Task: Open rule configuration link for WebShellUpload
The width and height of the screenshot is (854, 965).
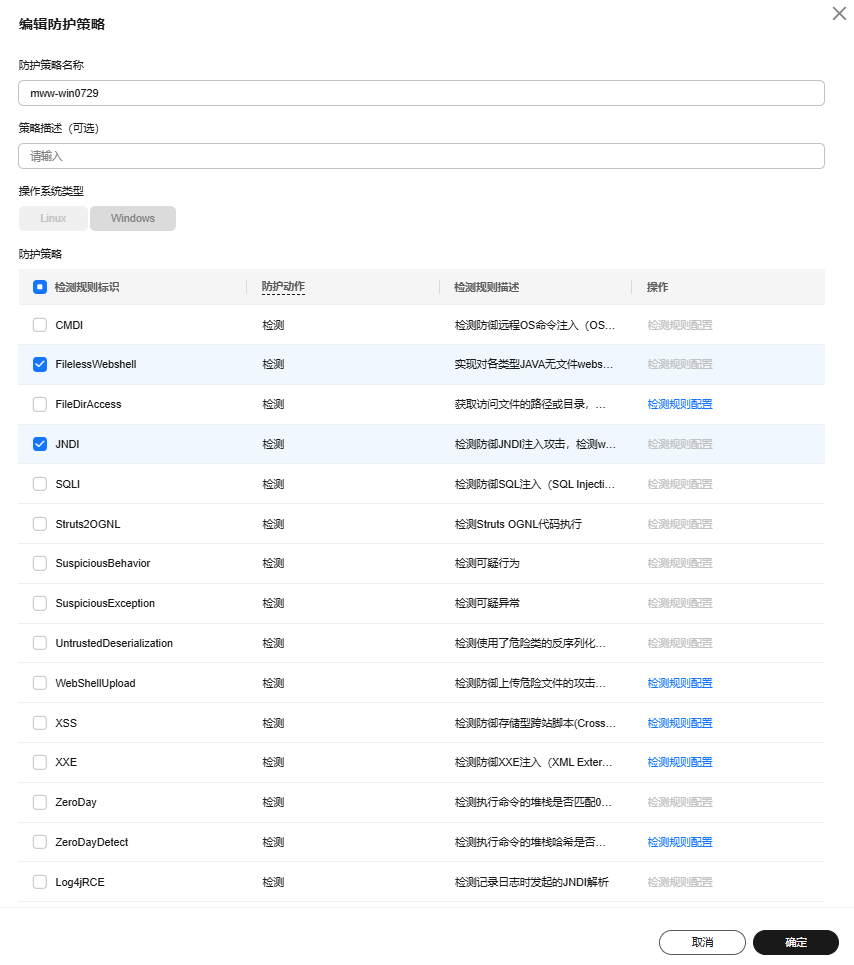Action: [x=680, y=684]
